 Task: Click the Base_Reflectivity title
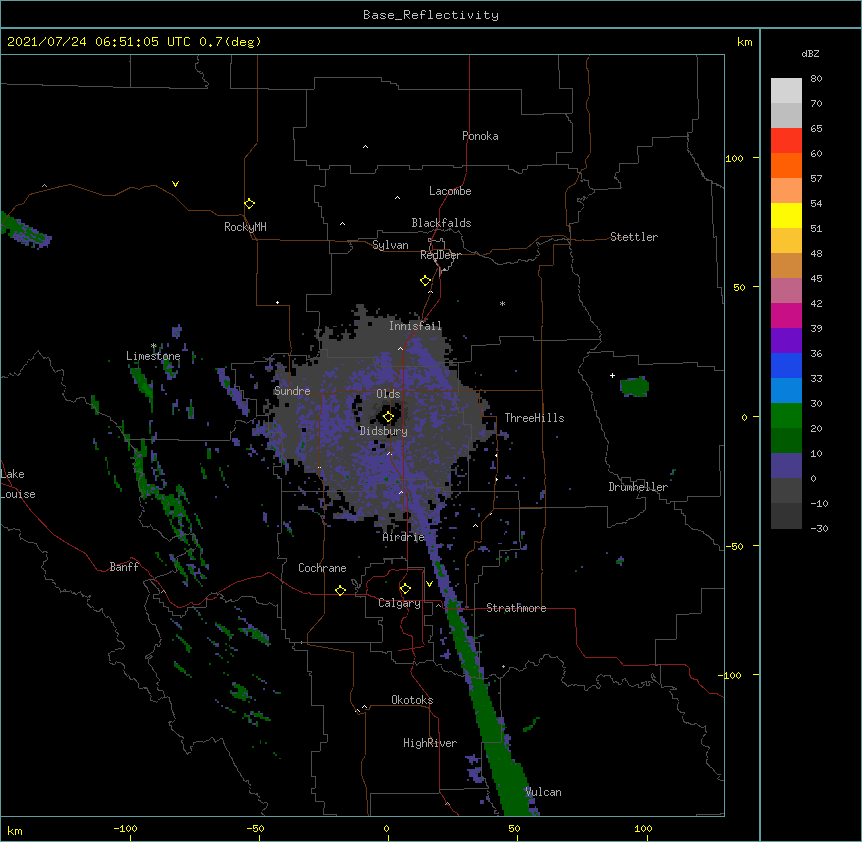[431, 15]
